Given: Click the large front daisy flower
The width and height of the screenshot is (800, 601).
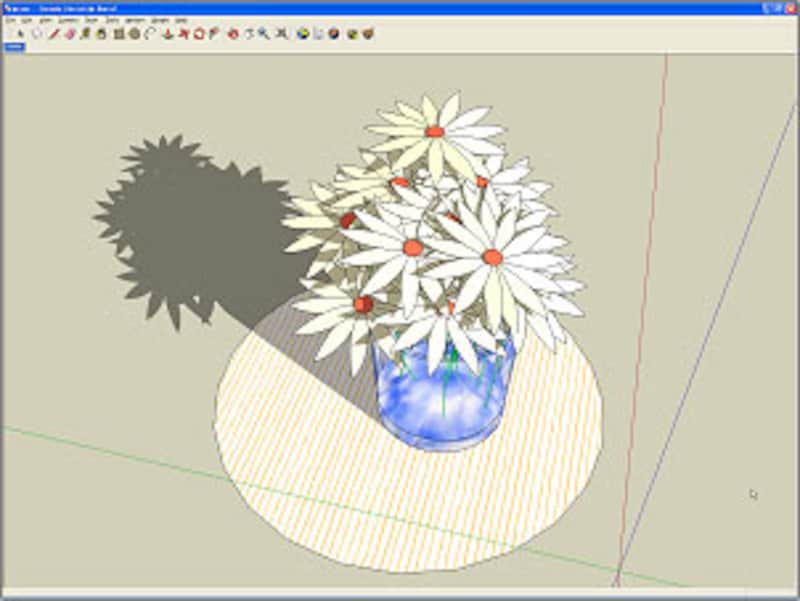Looking at the screenshot, I should [x=492, y=258].
